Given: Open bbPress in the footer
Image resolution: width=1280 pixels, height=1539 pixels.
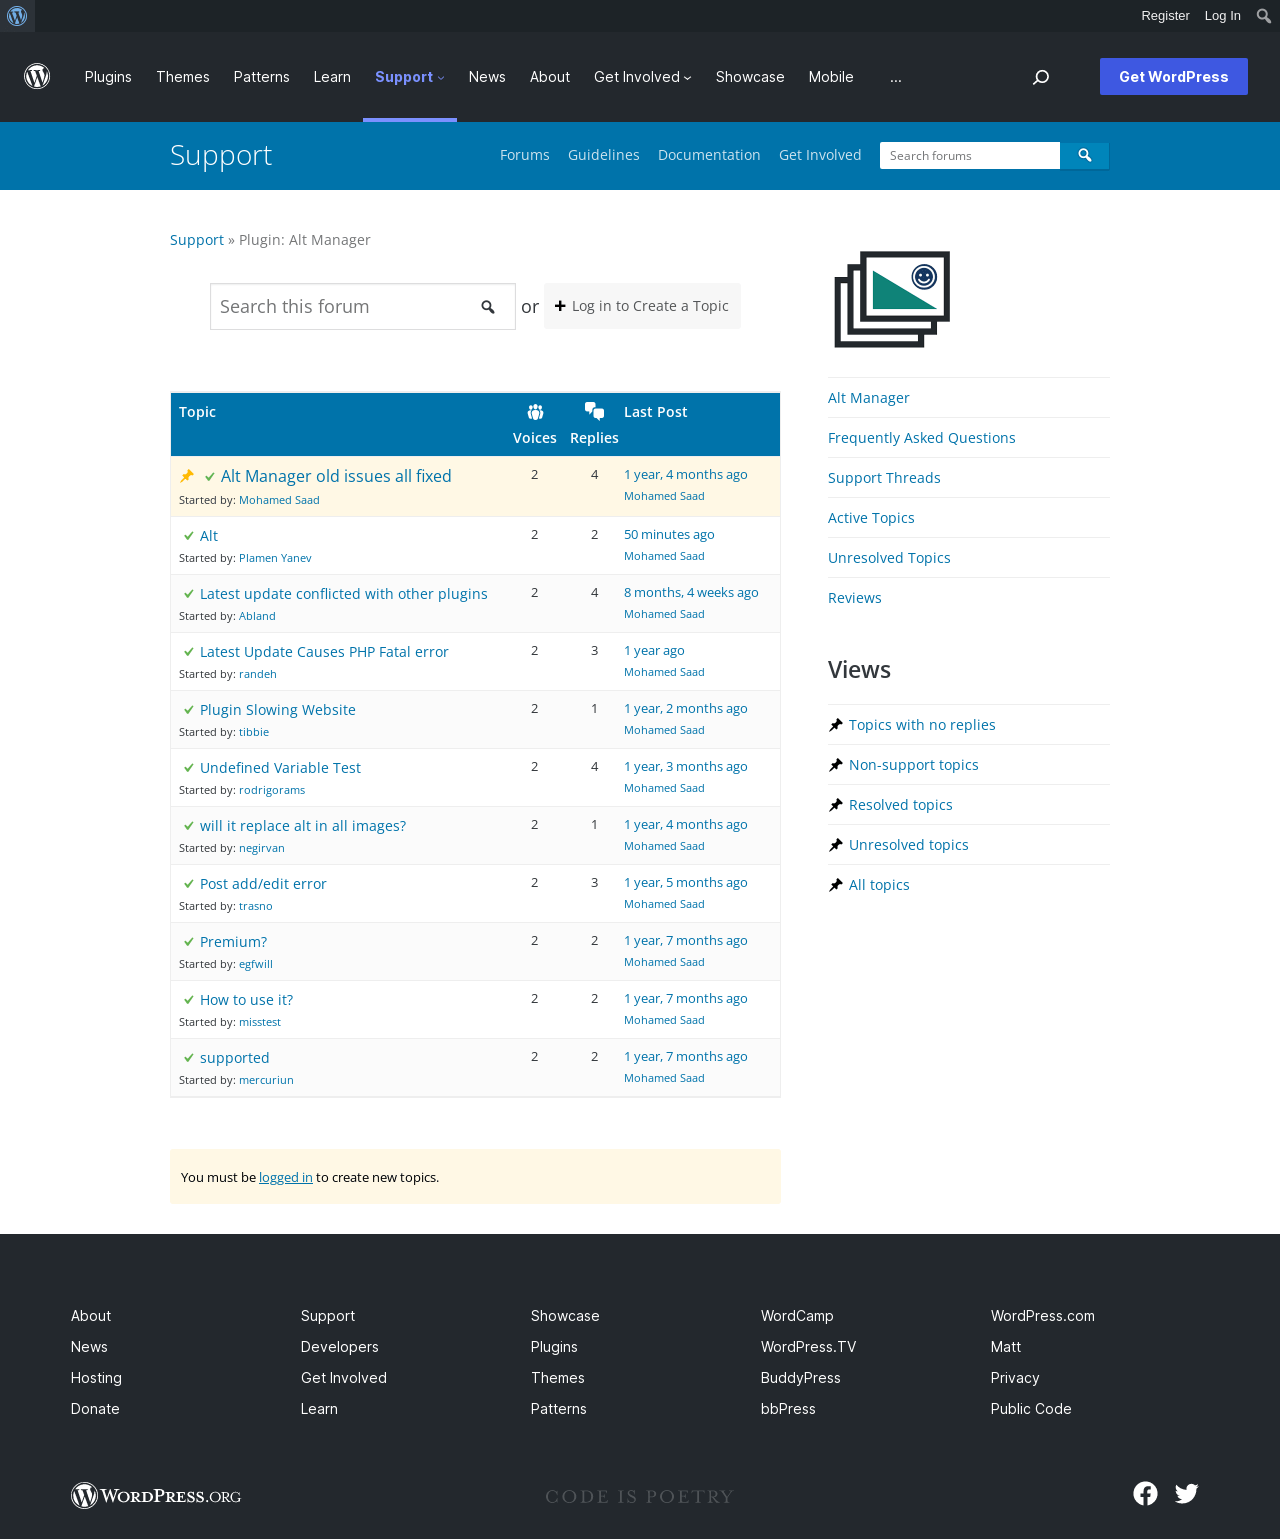Looking at the screenshot, I should pos(788,1409).
